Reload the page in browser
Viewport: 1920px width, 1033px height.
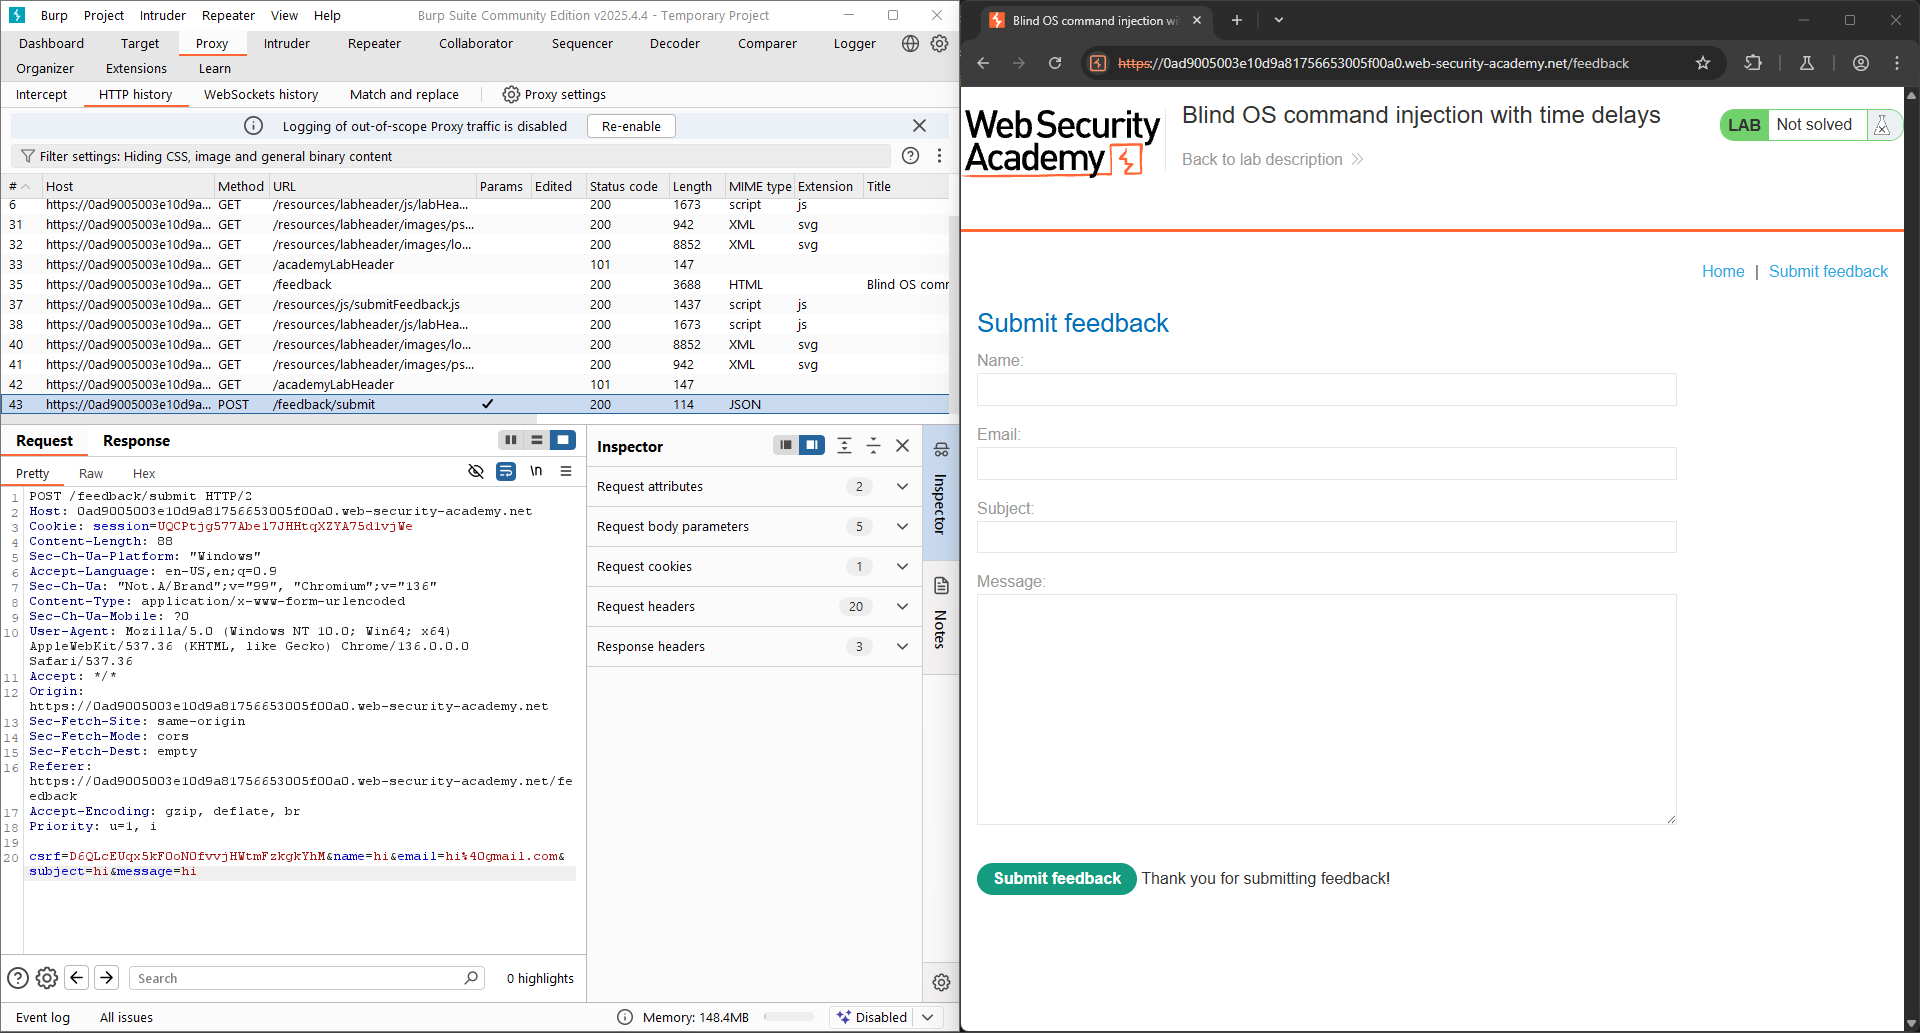click(x=1055, y=63)
